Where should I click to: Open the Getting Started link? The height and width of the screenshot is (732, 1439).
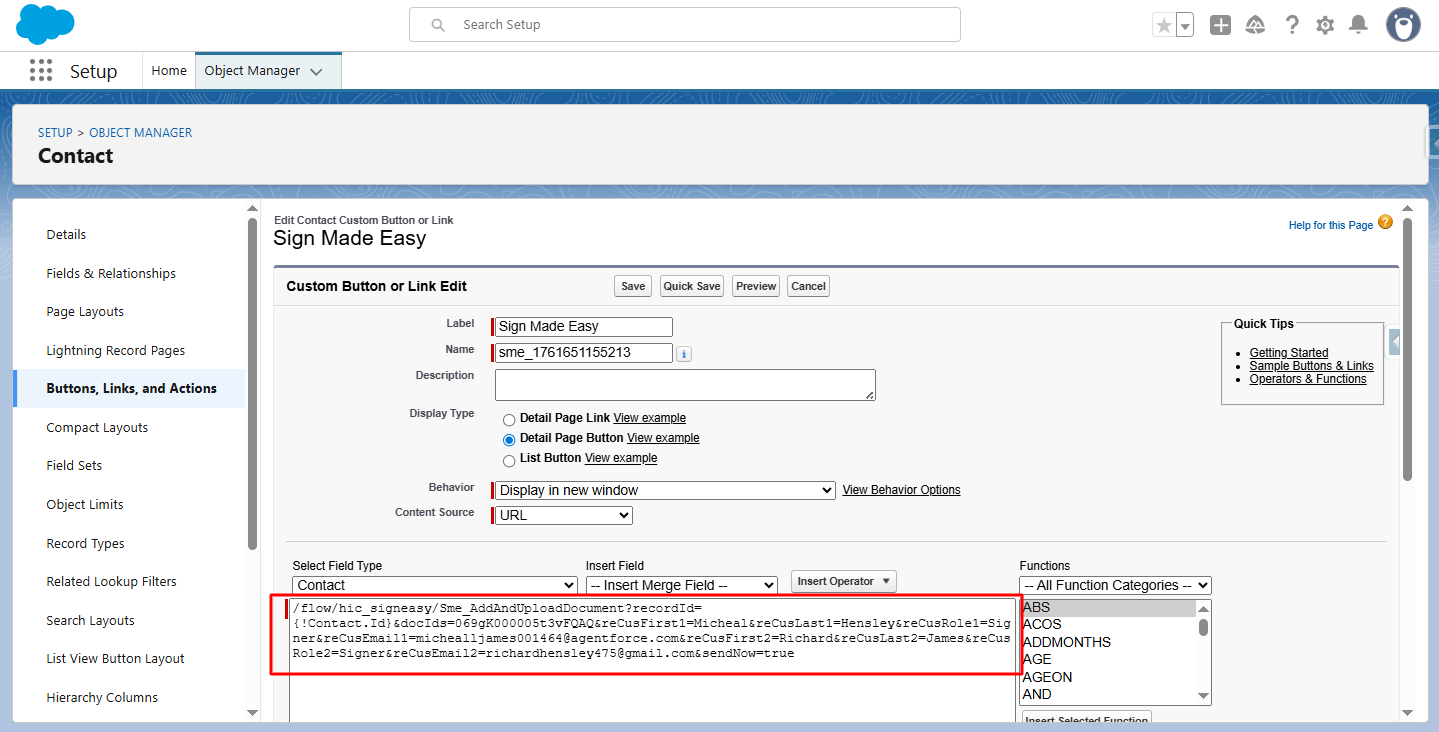[x=1289, y=353]
